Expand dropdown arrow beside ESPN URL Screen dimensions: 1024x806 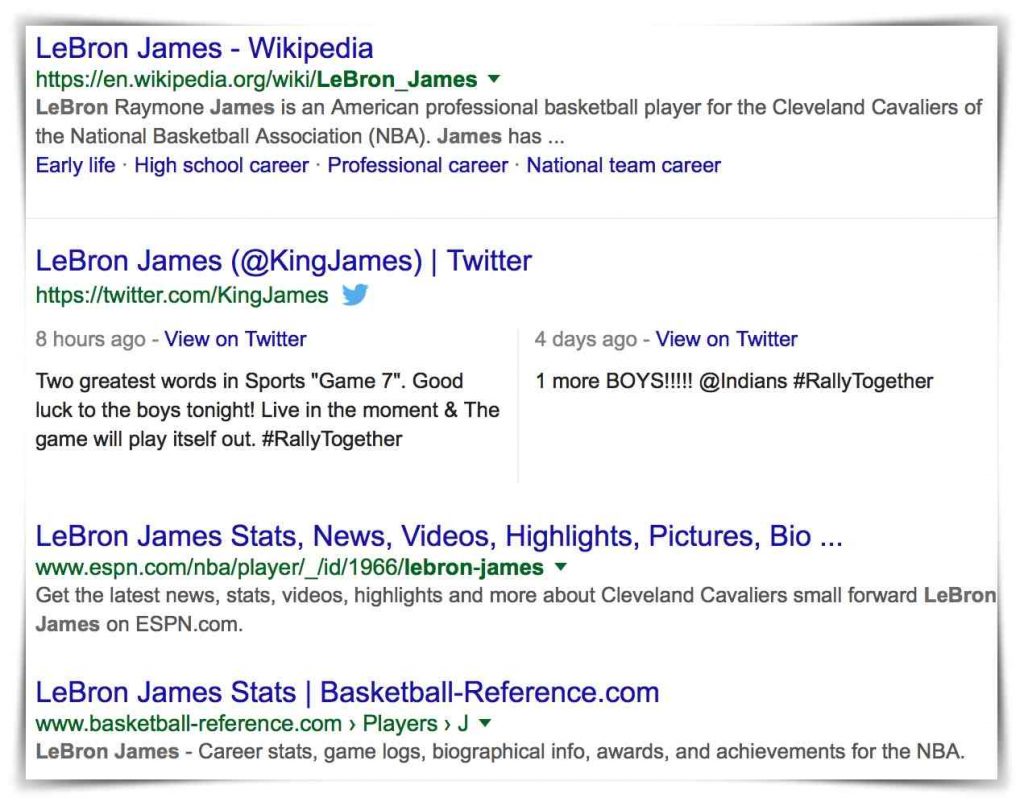click(x=560, y=567)
